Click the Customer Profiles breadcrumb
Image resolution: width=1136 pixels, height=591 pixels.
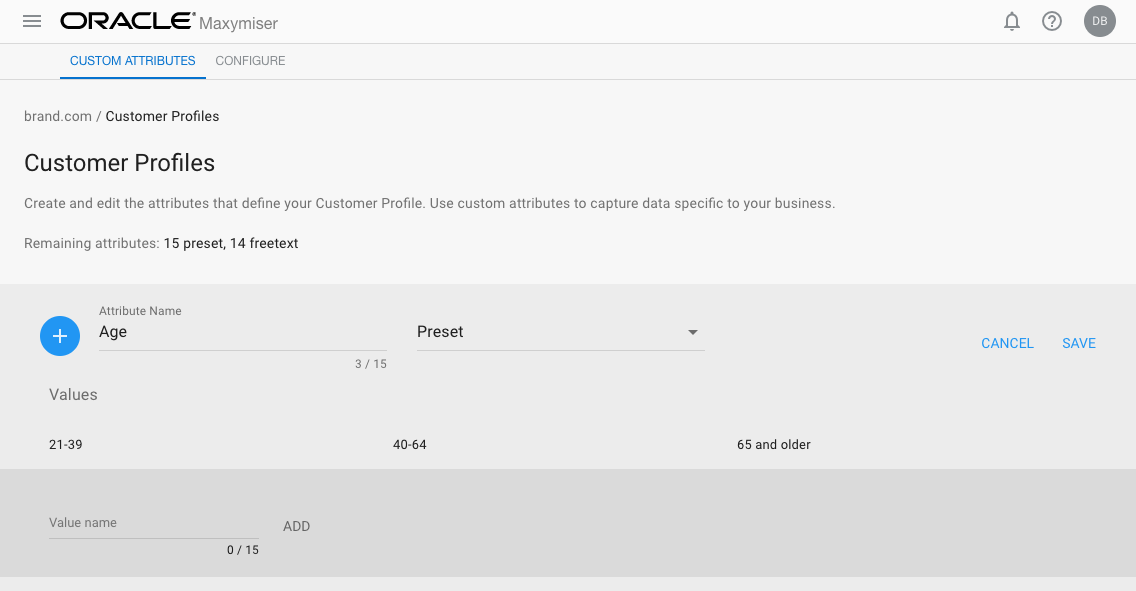coord(162,116)
